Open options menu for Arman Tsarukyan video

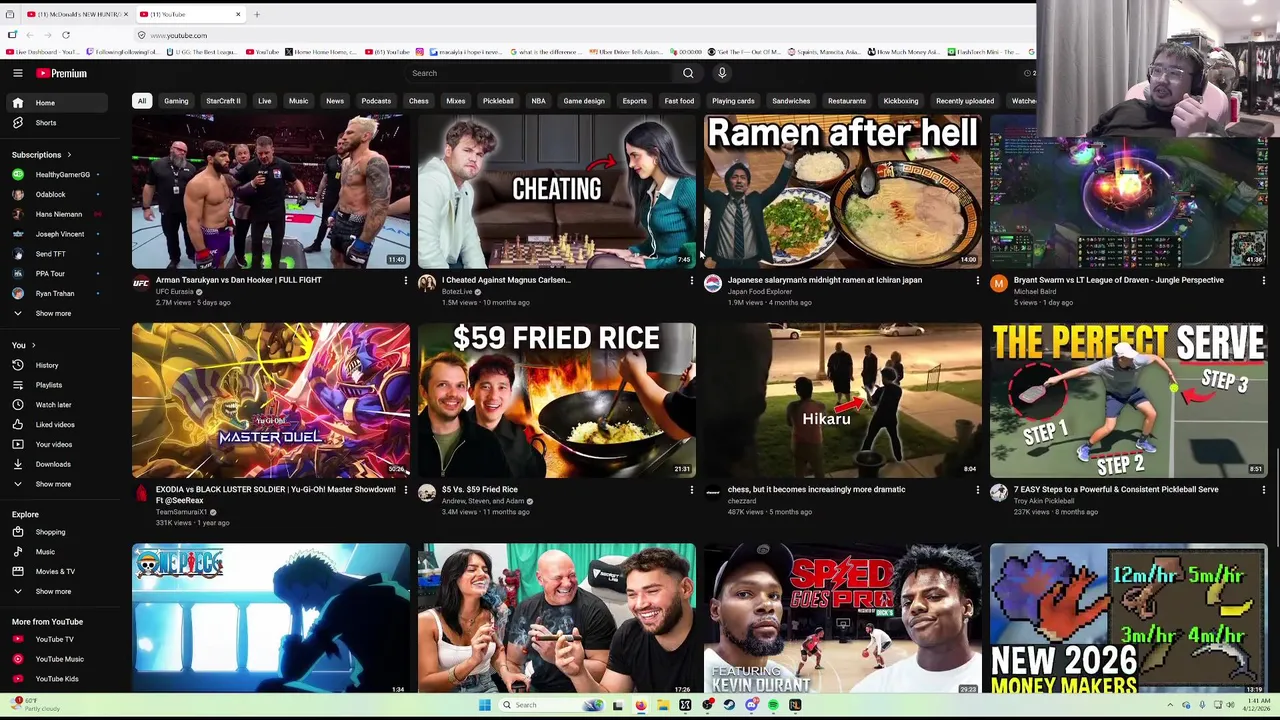tap(405, 281)
